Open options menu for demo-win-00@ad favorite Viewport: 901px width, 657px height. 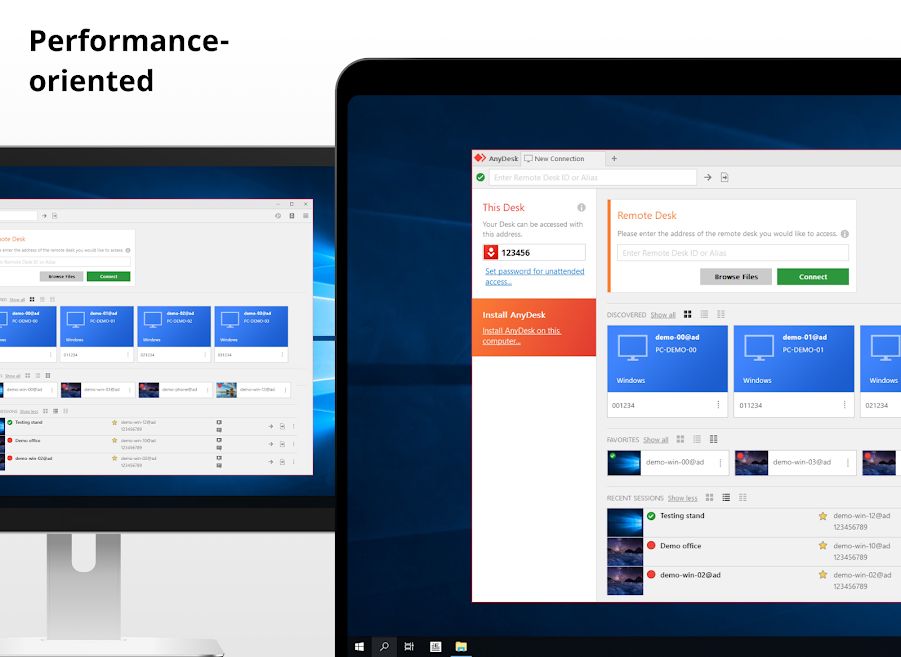click(722, 462)
